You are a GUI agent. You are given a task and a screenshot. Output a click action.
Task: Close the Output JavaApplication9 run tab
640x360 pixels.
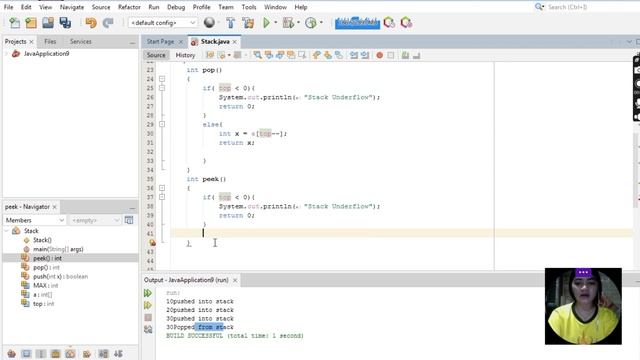pos(235,280)
